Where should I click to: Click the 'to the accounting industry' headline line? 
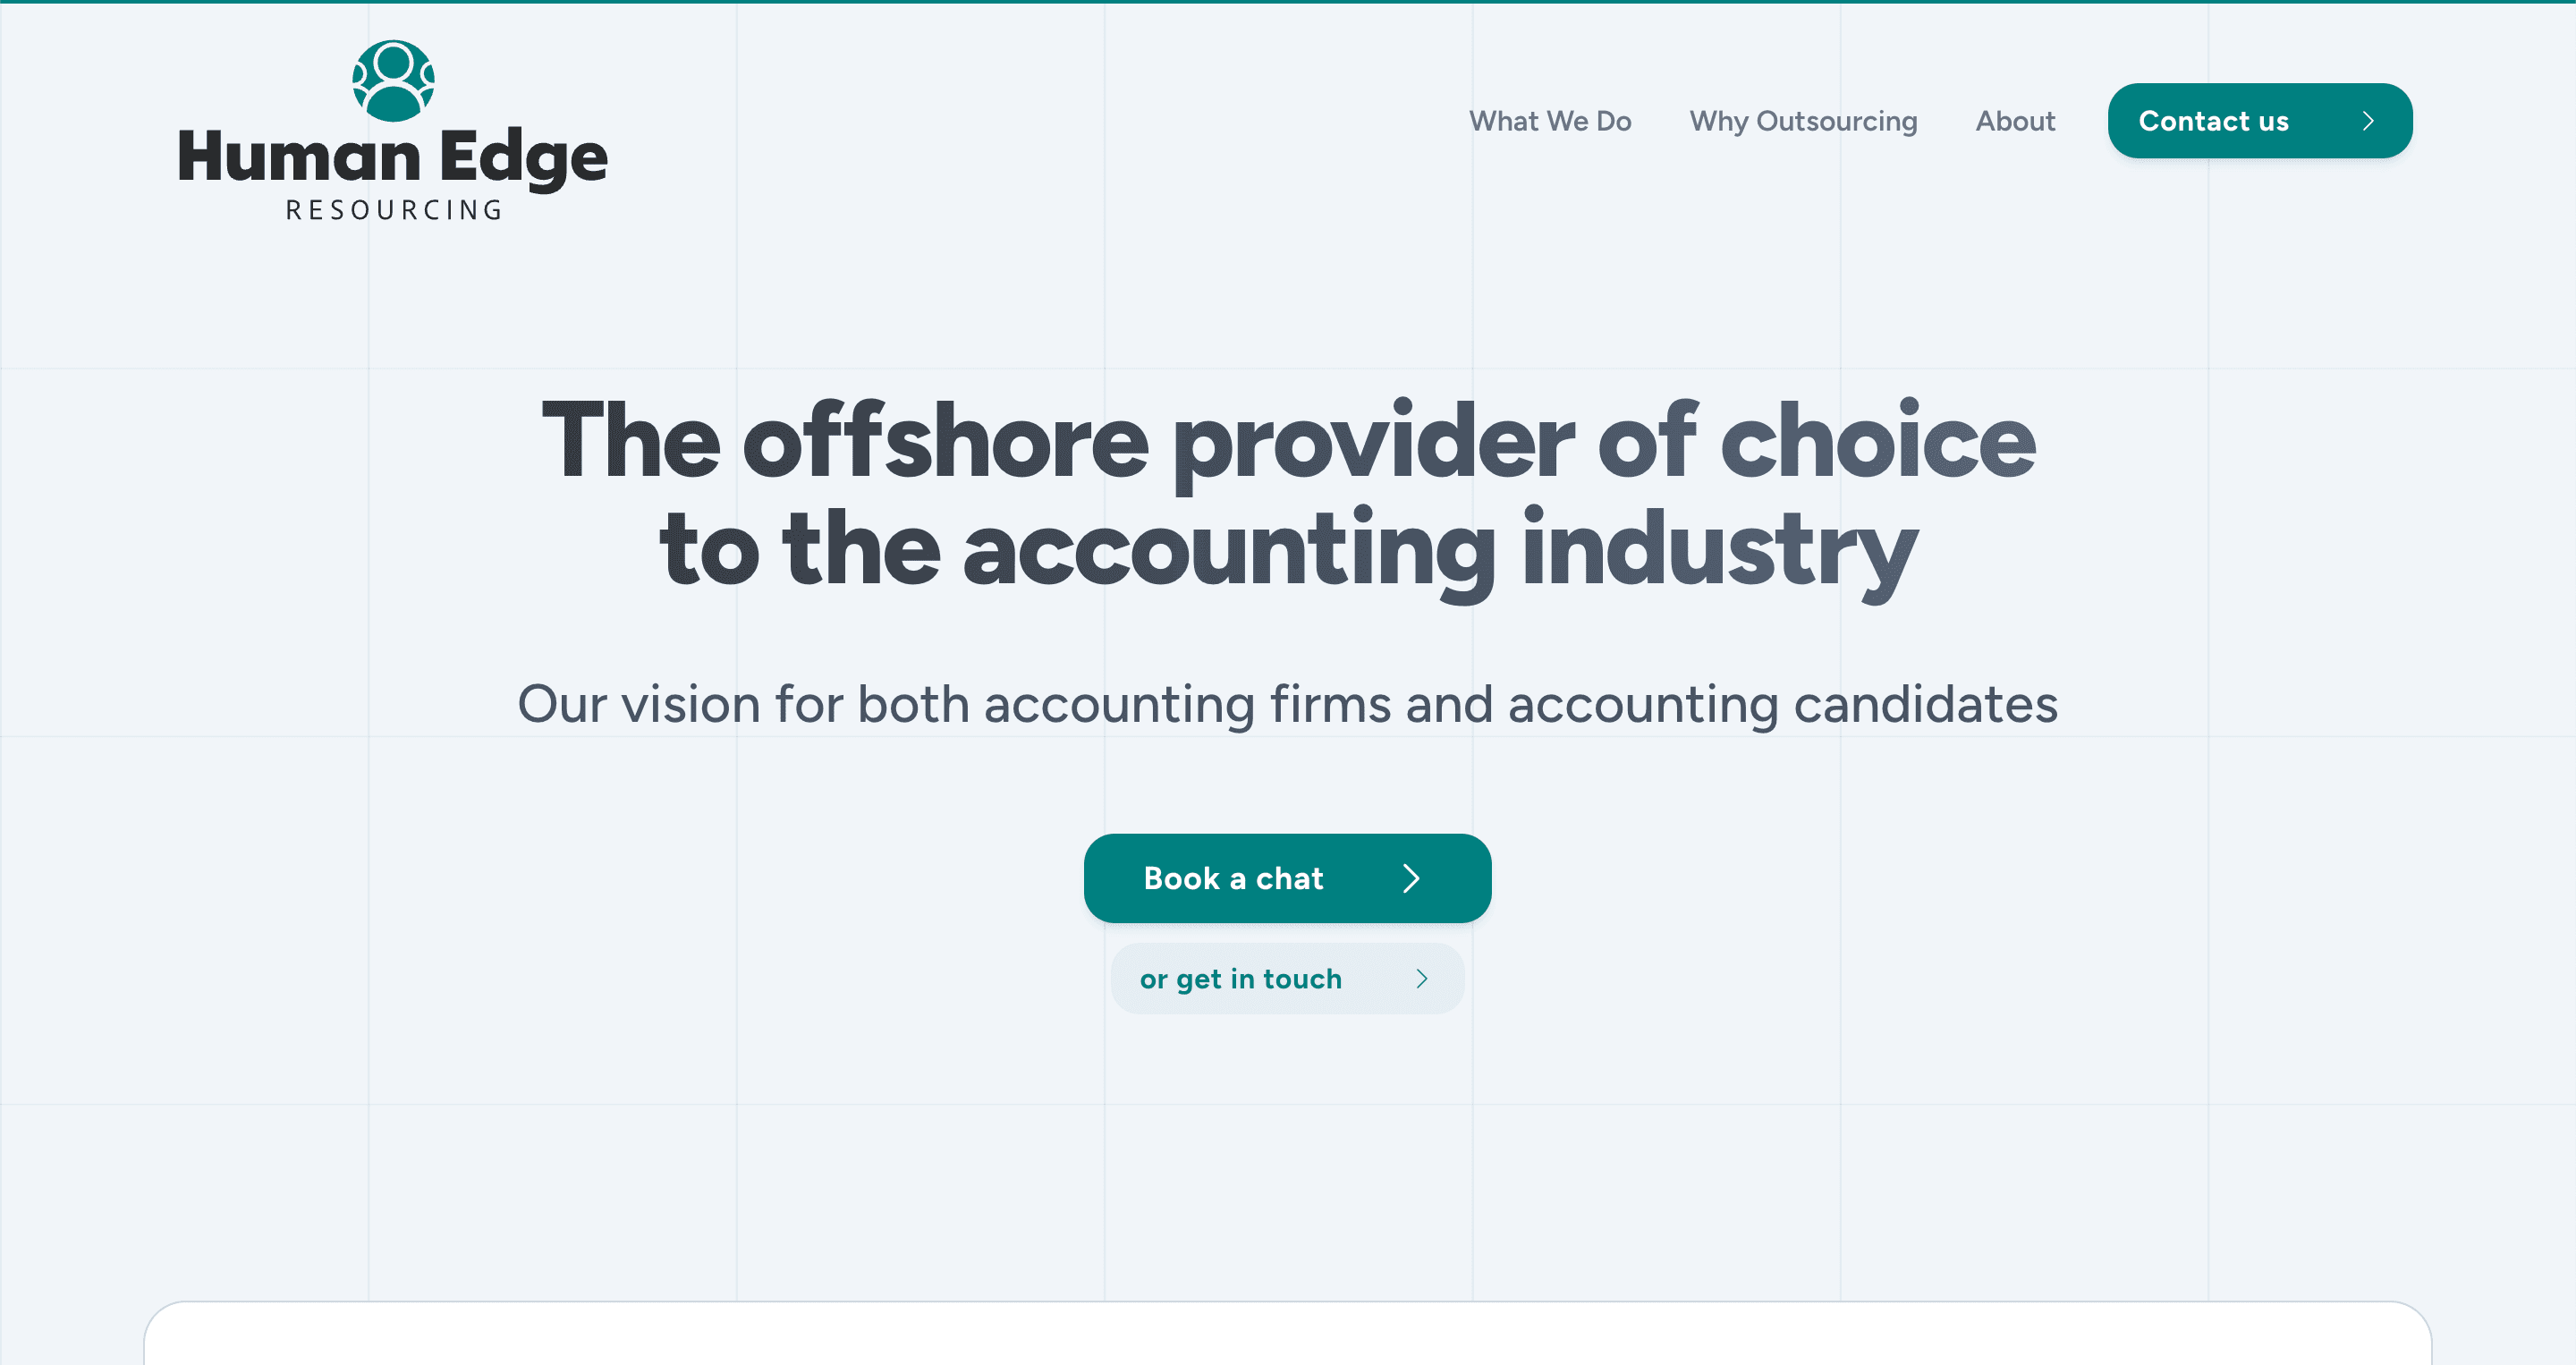[x=1287, y=549]
